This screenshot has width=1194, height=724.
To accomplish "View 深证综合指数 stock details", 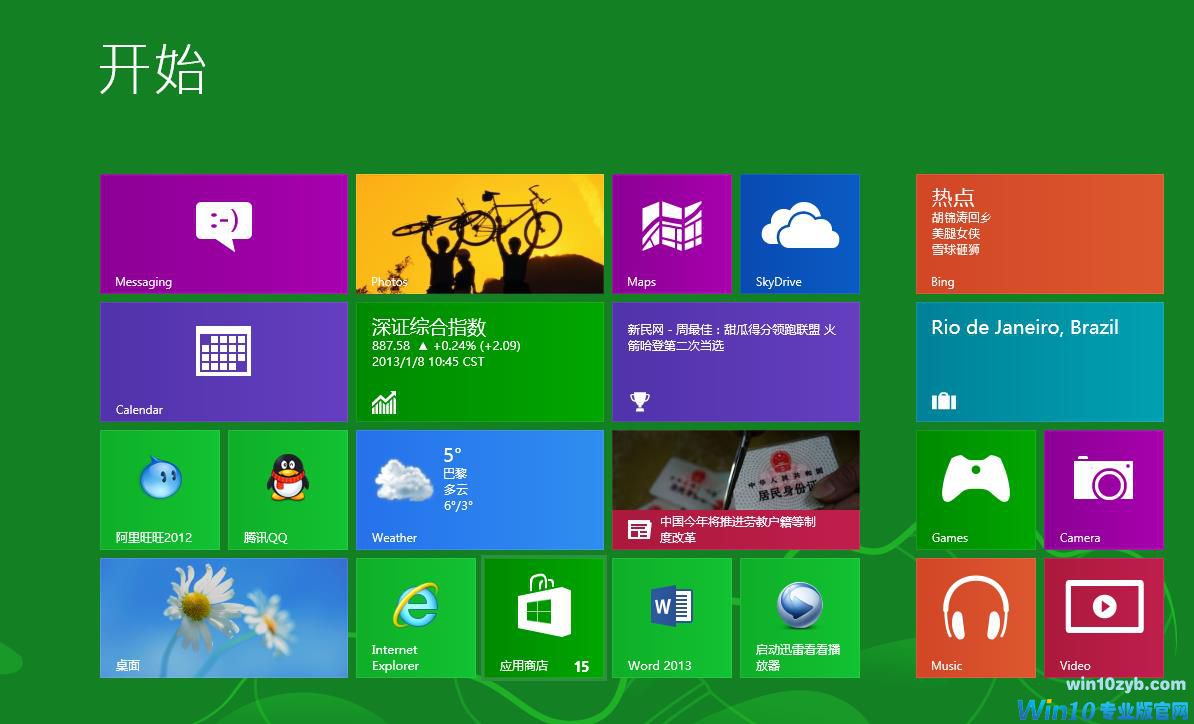I will 479,361.
